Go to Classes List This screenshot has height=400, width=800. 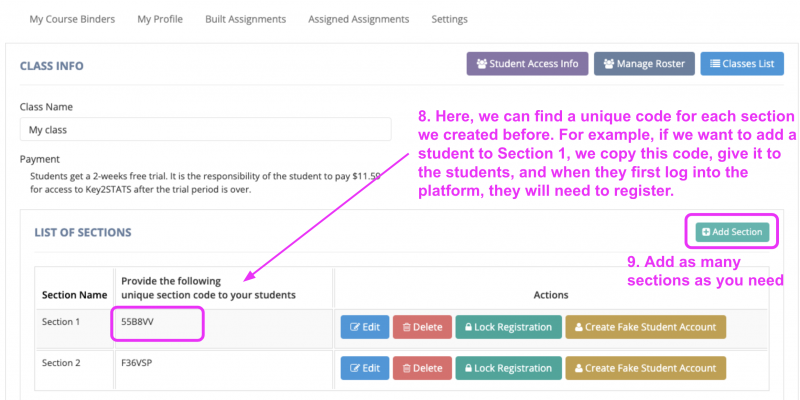coord(742,64)
